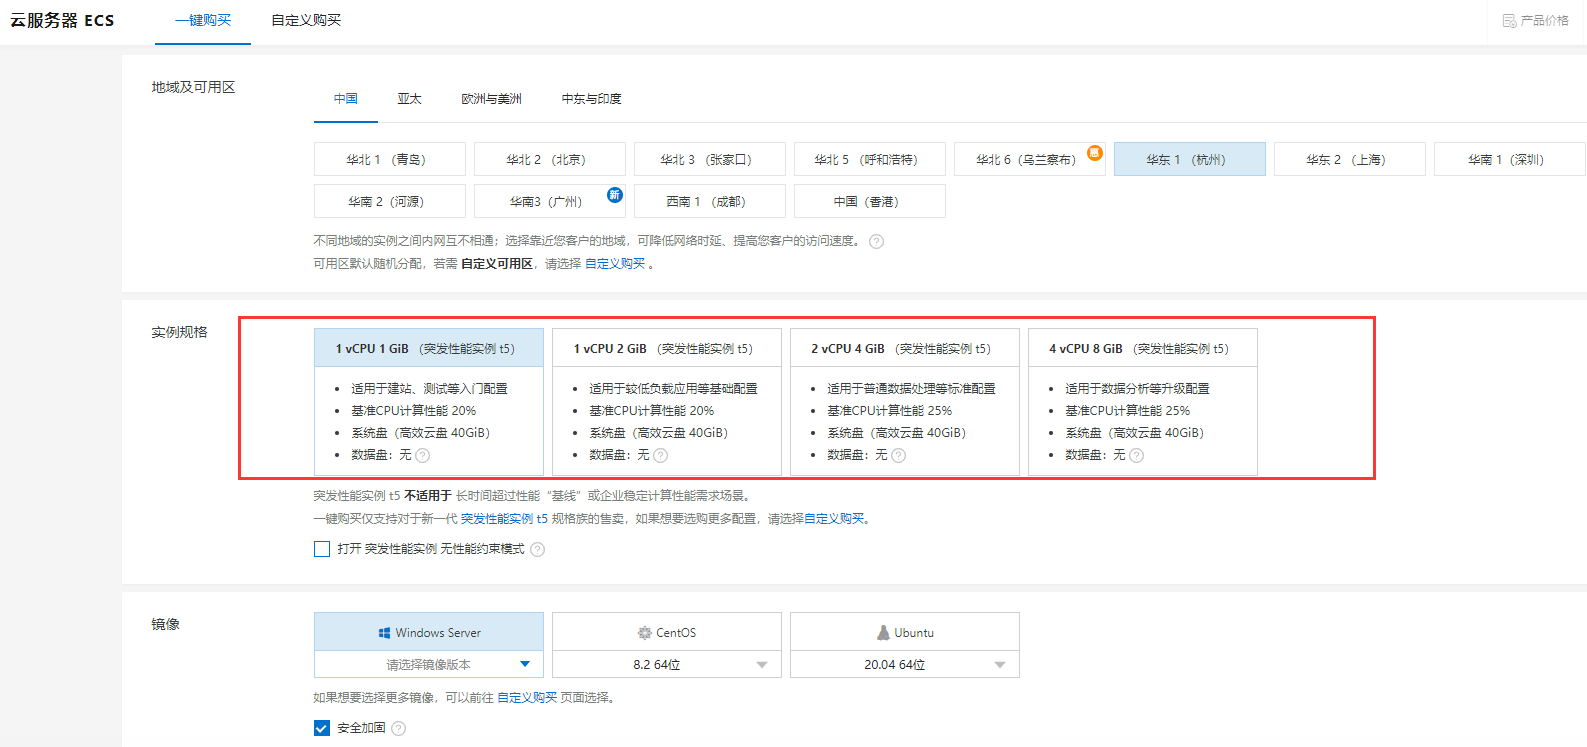Image resolution: width=1587 pixels, height=747 pixels.
Task: Select the 中国 region tab
Action: 346,99
